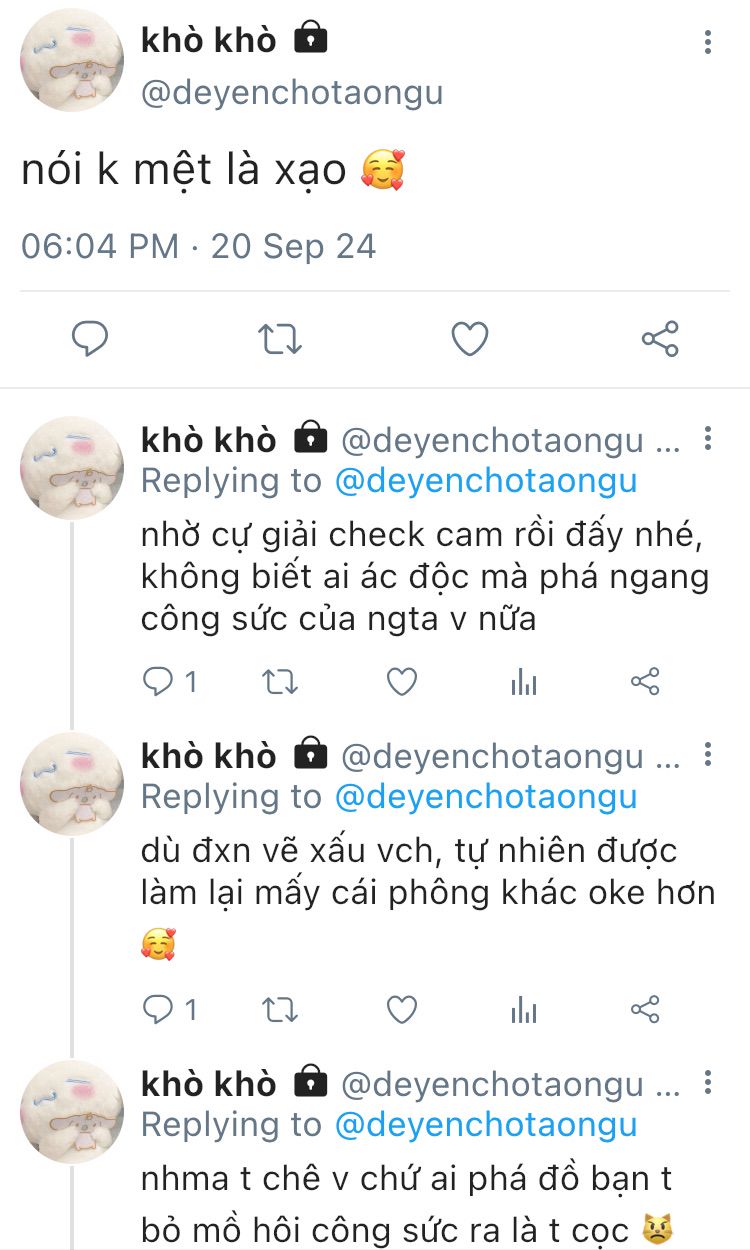The height and width of the screenshot is (1250, 750).
Task: Like the "dù đxn vẽ xấu vch" reply
Action: click(x=402, y=1010)
